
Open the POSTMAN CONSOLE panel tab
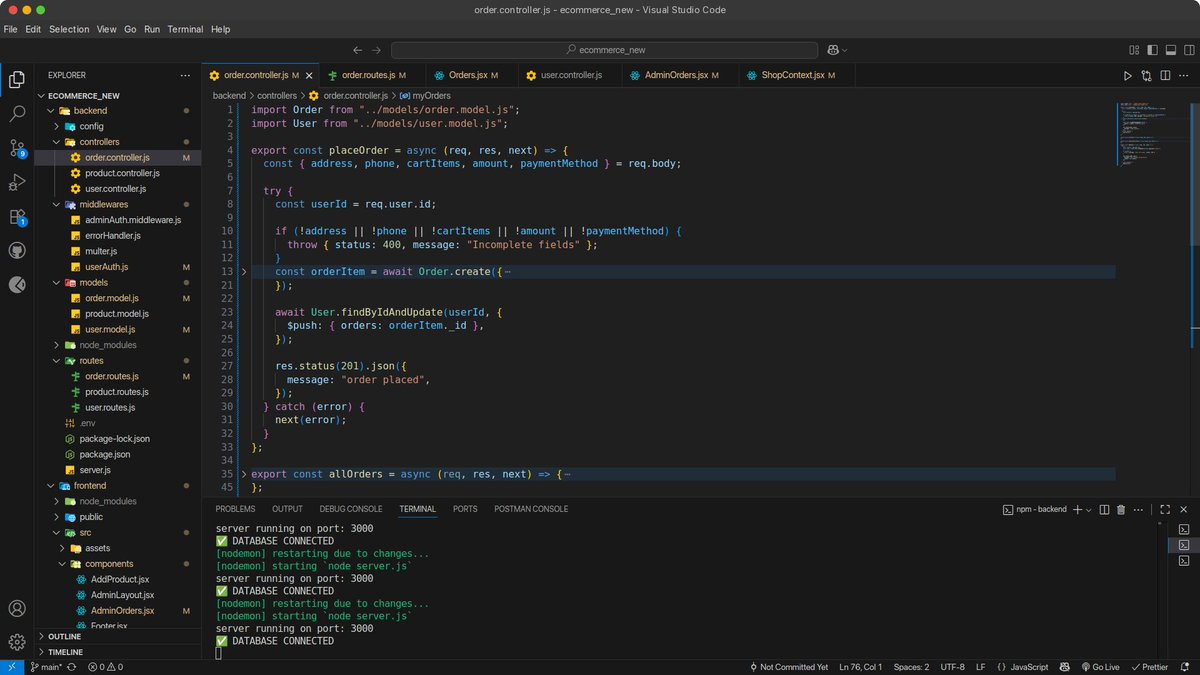(531, 509)
